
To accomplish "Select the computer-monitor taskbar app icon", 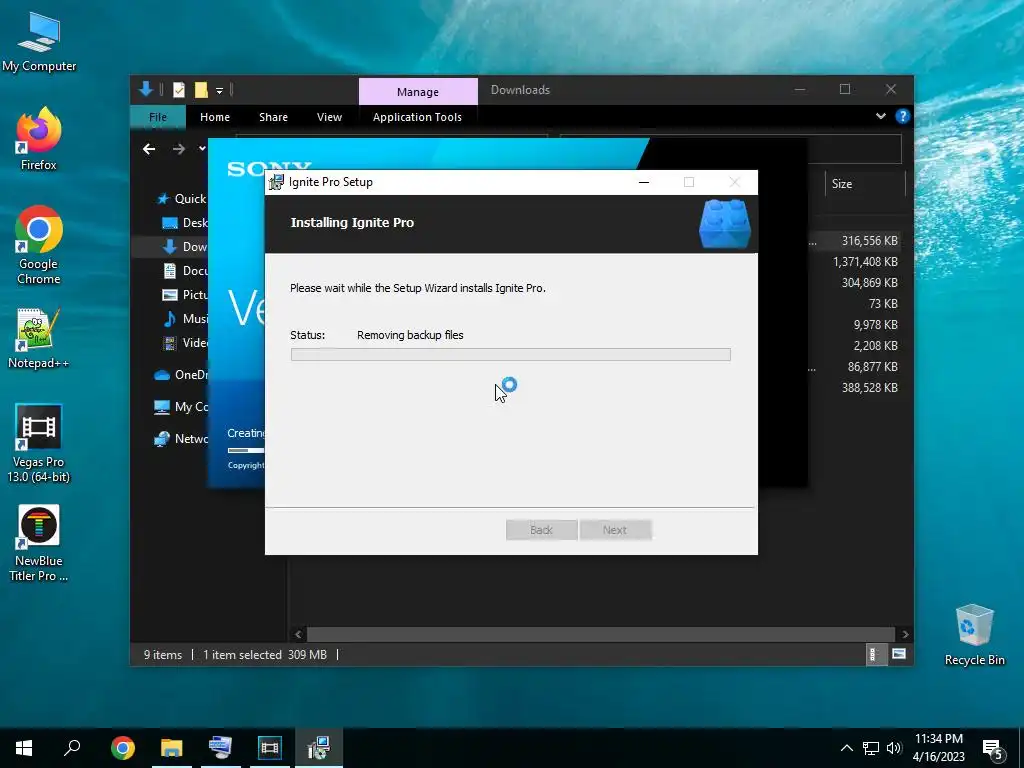I will coord(220,748).
